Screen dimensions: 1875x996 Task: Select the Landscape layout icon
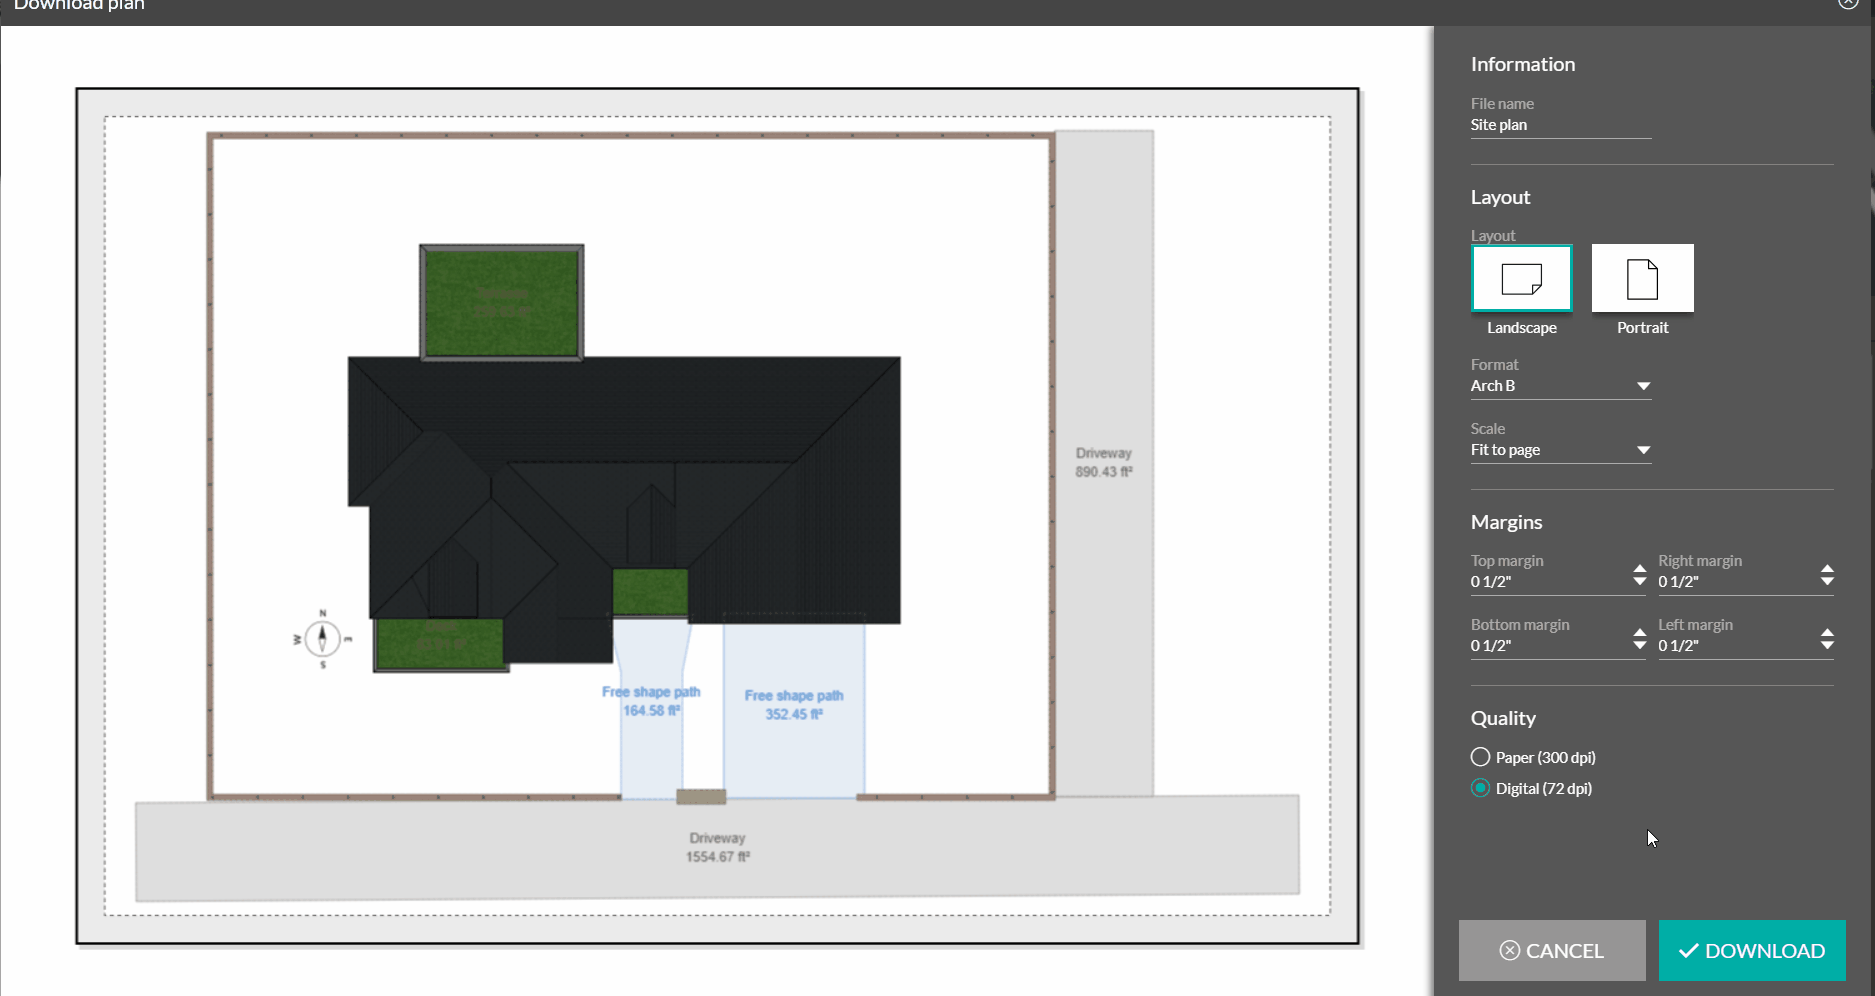pos(1521,277)
